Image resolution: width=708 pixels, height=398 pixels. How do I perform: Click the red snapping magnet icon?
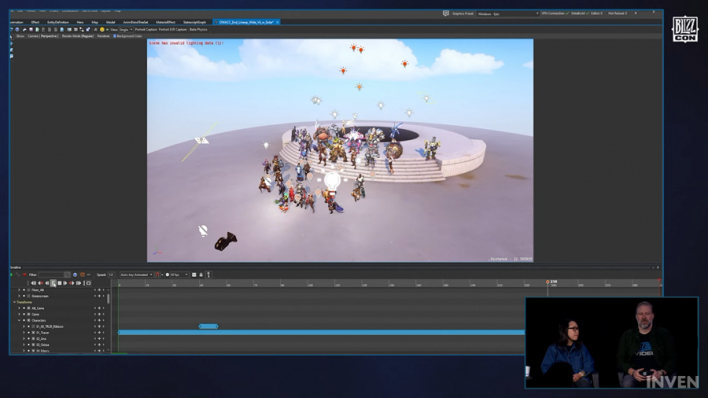pos(158,275)
